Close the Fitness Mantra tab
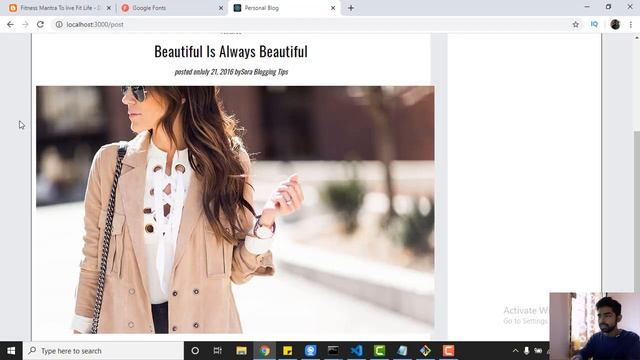640x360 pixels. [109, 8]
